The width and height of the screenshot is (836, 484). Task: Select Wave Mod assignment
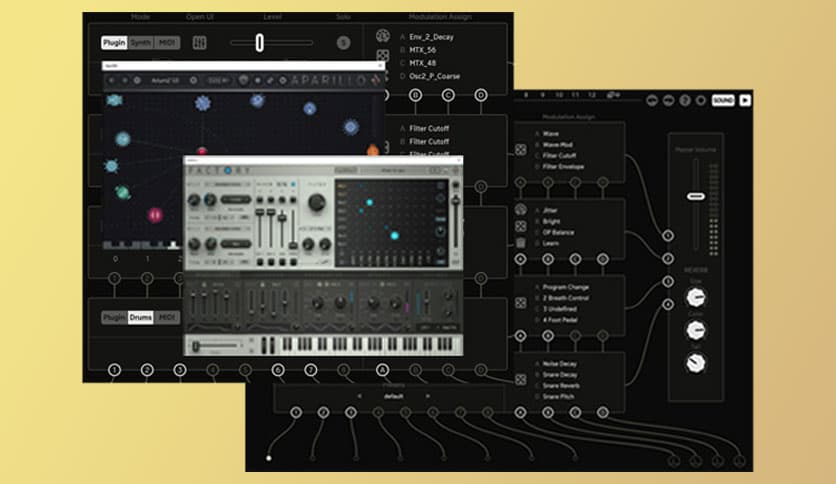click(557, 144)
